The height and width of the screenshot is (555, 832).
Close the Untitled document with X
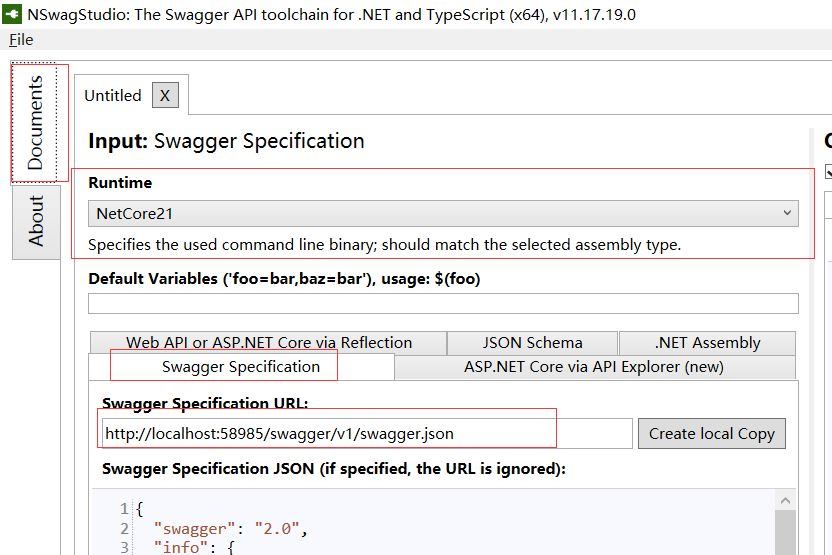pyautogui.click(x=165, y=95)
